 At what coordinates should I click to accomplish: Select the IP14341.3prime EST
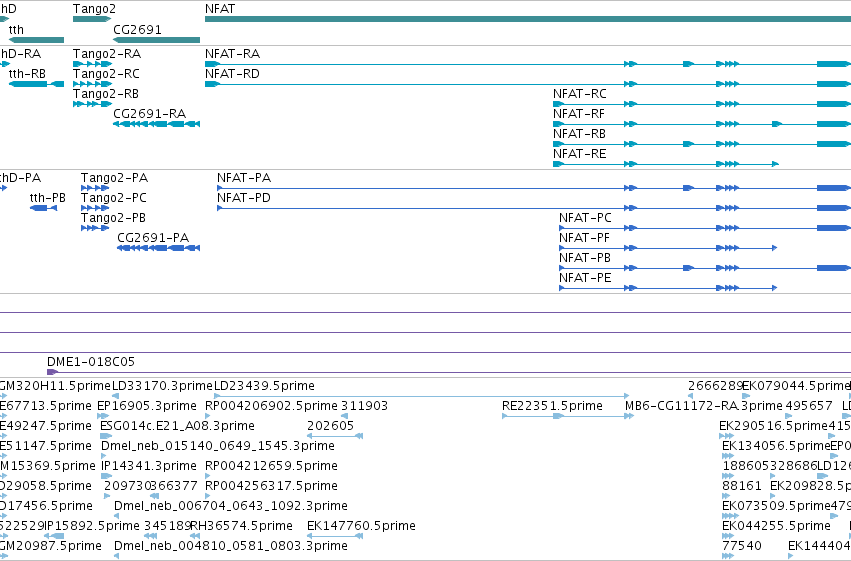tap(106, 476)
